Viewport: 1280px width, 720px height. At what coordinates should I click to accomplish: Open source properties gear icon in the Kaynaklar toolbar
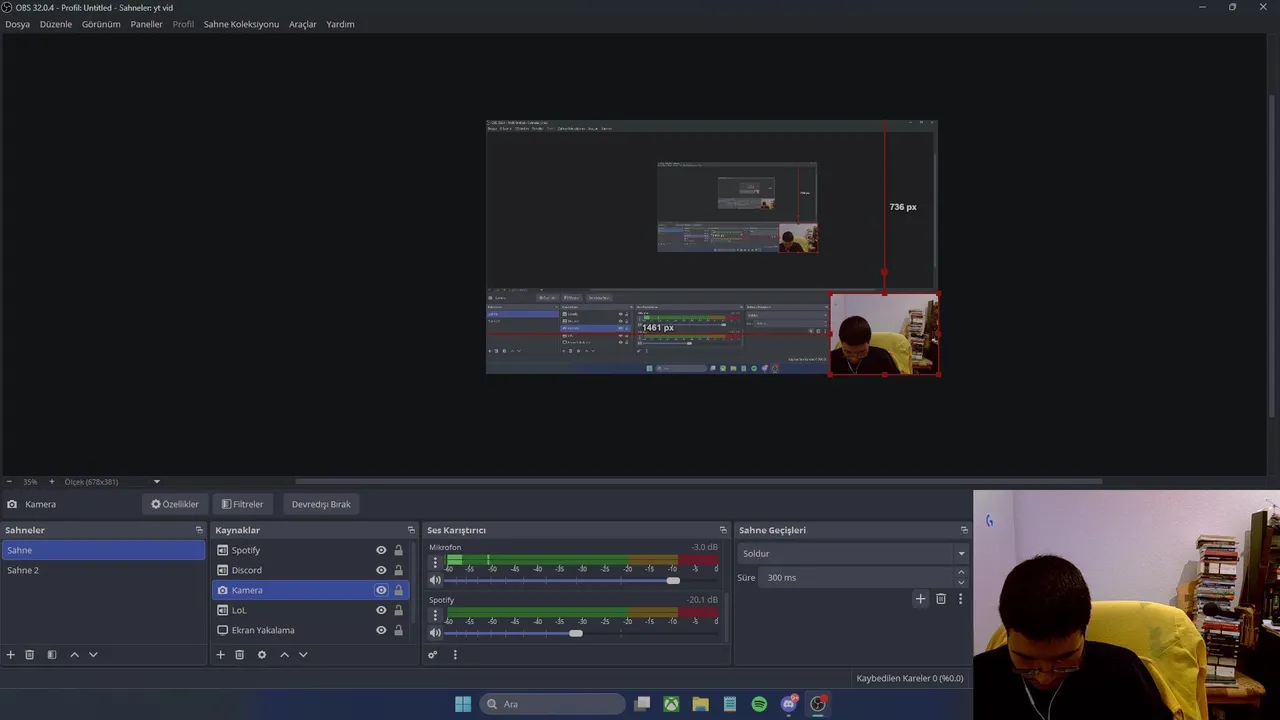(x=262, y=655)
